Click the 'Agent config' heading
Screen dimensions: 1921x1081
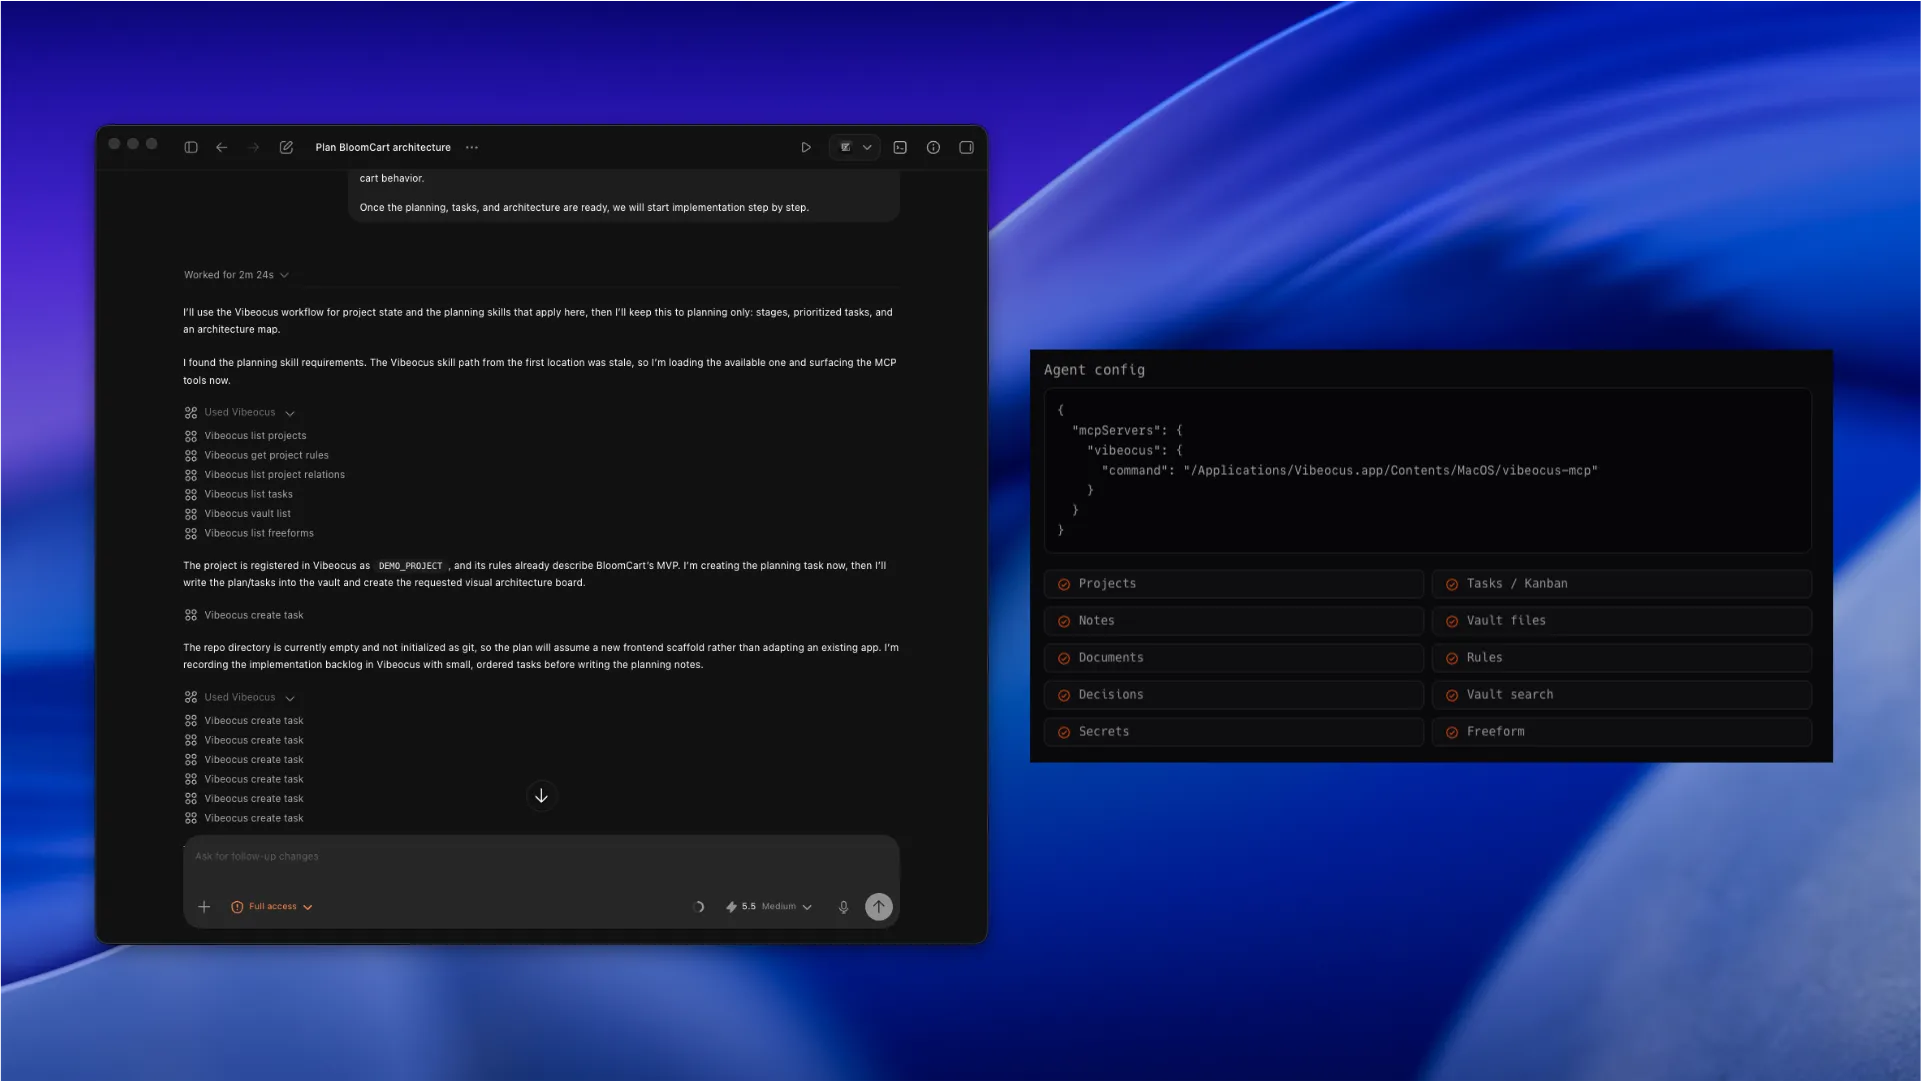pos(1094,370)
